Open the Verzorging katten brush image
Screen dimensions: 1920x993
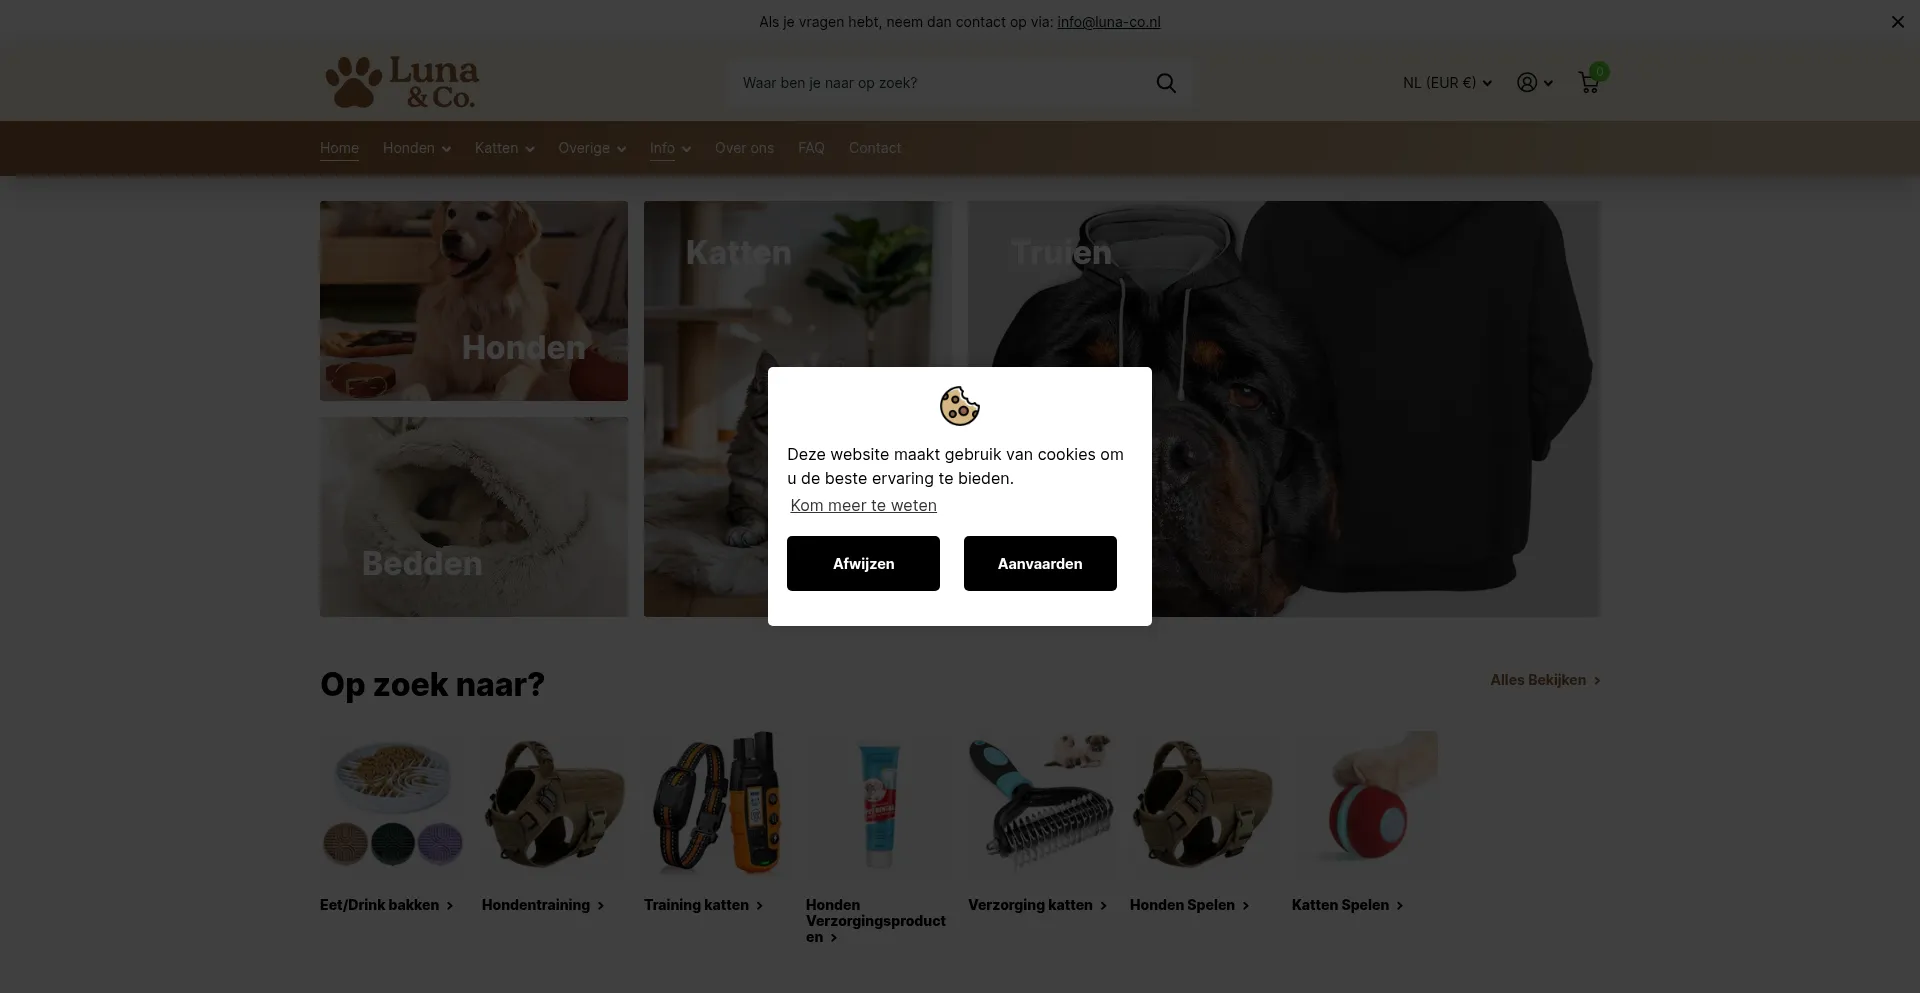1041,804
